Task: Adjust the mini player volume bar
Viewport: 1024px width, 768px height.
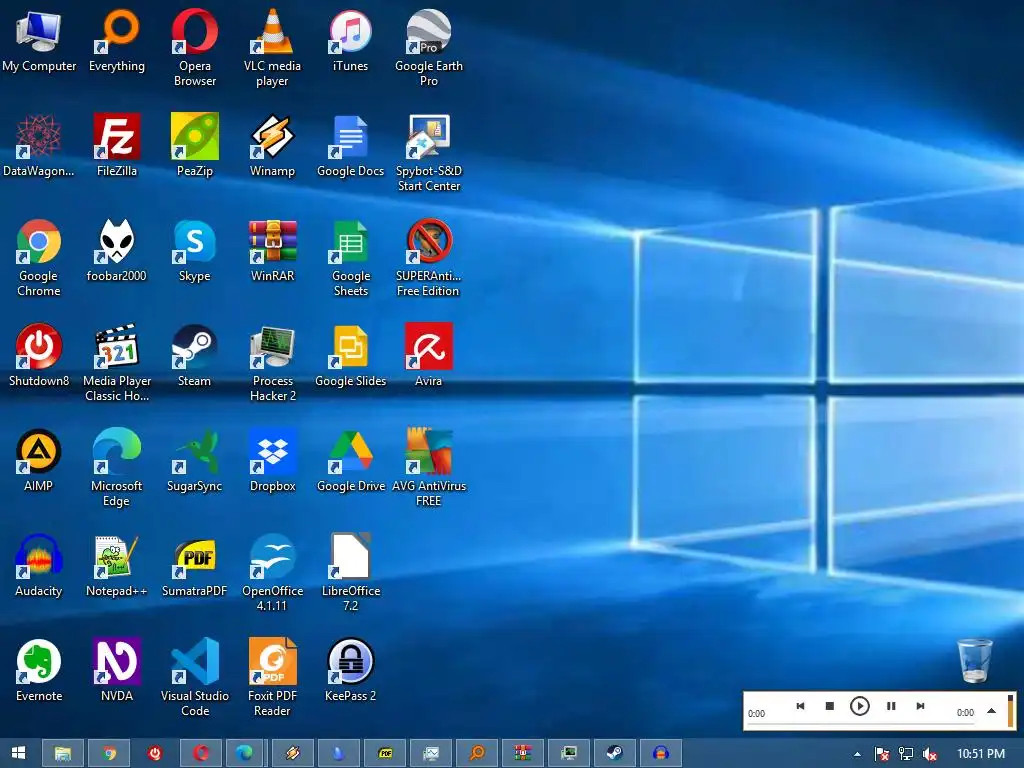Action: (1010, 711)
